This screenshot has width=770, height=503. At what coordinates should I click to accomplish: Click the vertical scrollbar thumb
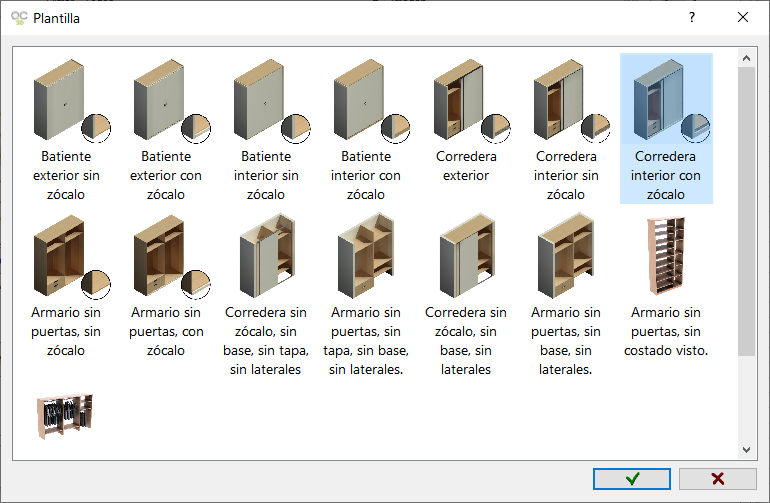coord(746,211)
